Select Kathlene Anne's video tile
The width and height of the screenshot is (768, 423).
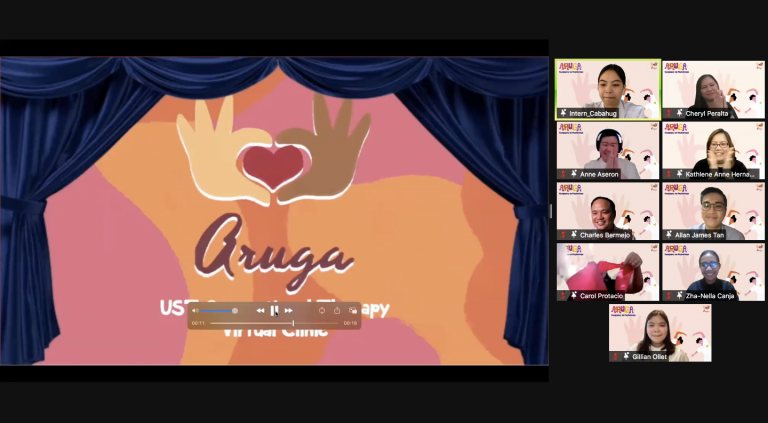(x=713, y=150)
